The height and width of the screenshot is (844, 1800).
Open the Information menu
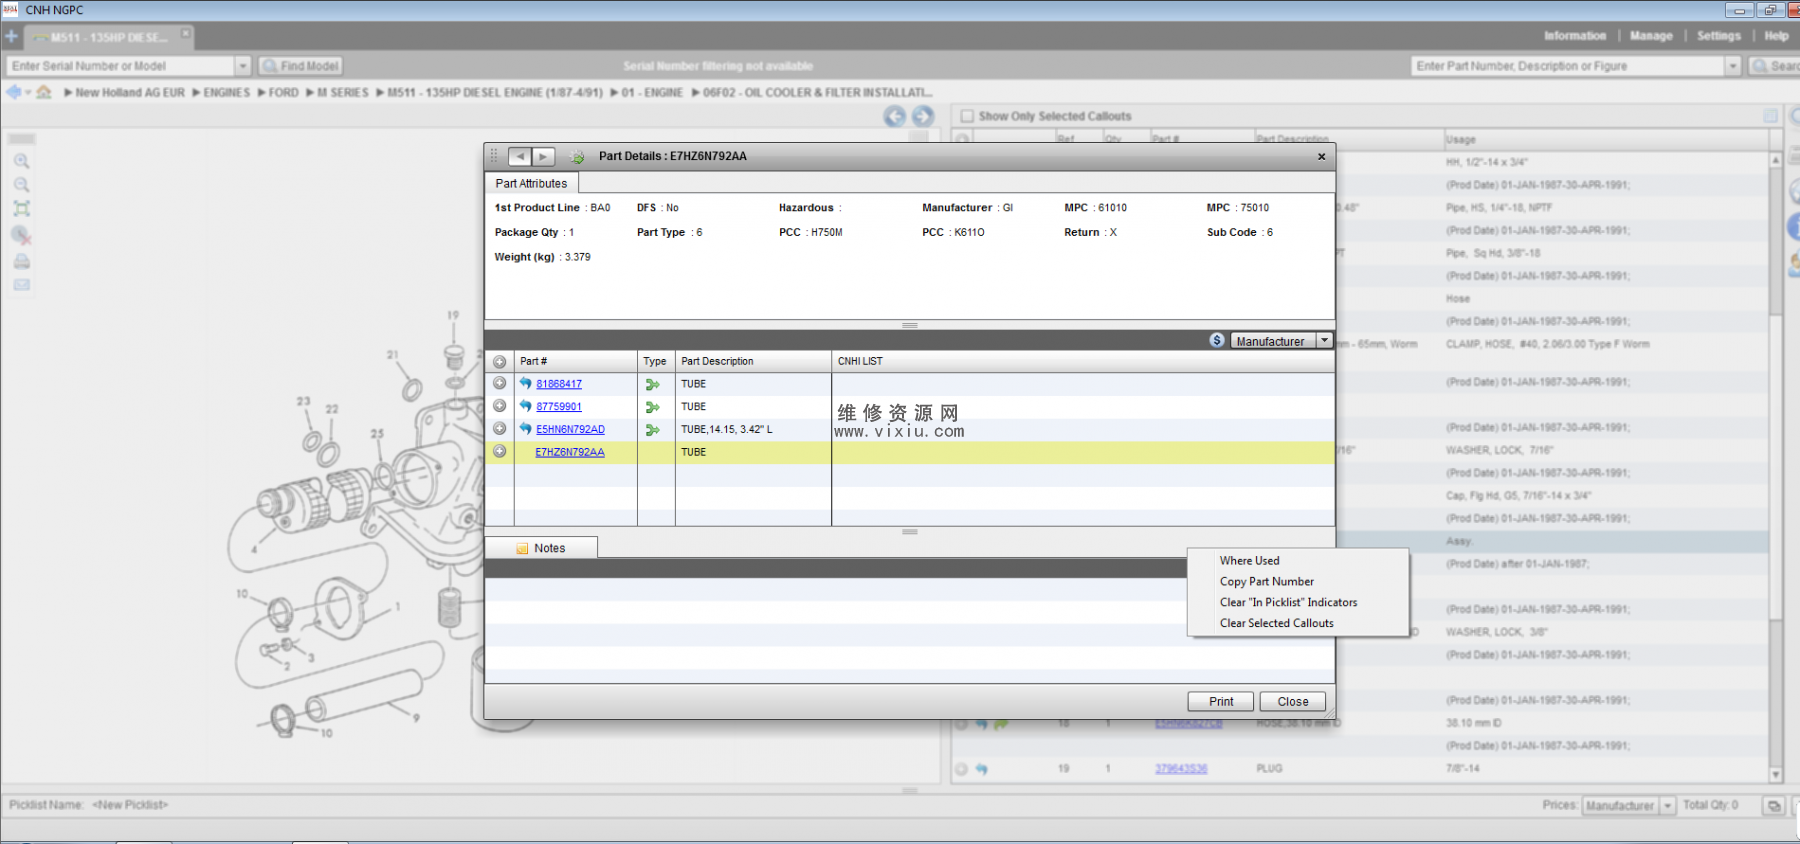1575,36
